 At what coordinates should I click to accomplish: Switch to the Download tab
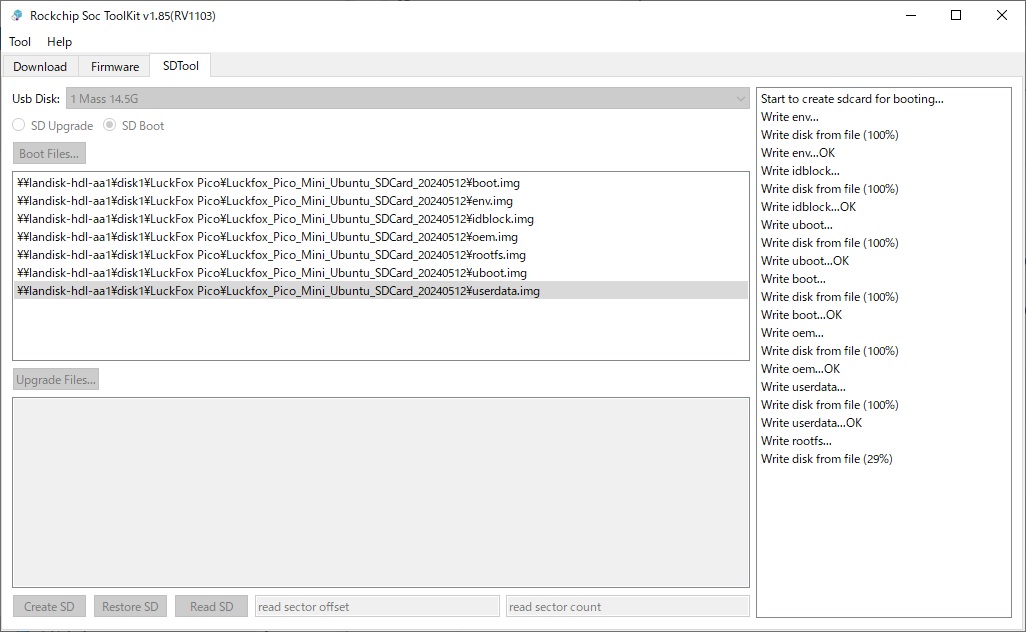40,67
